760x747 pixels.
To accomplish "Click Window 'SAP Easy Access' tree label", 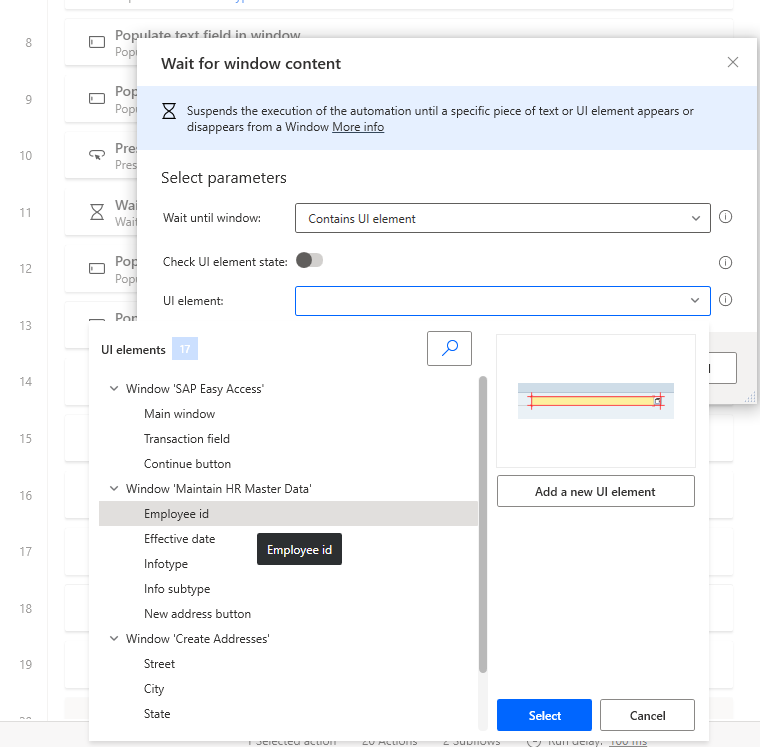I will [x=195, y=389].
